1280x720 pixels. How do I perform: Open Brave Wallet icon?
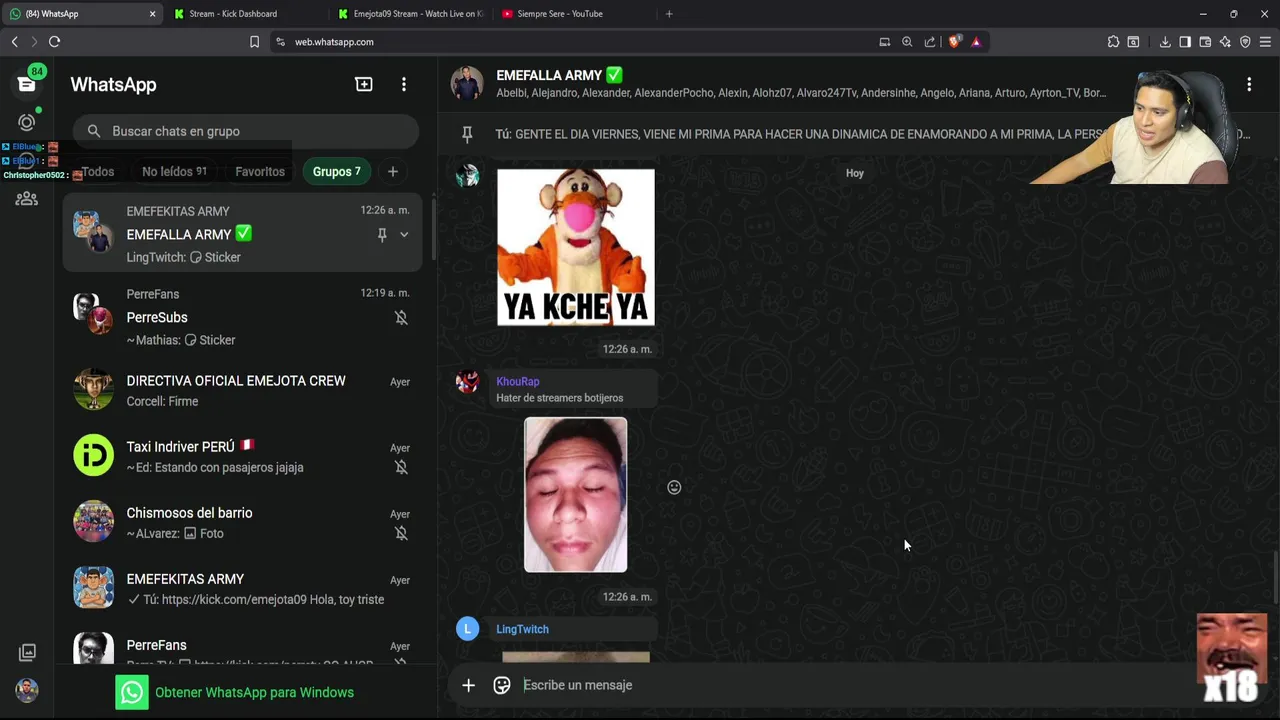[1205, 42]
